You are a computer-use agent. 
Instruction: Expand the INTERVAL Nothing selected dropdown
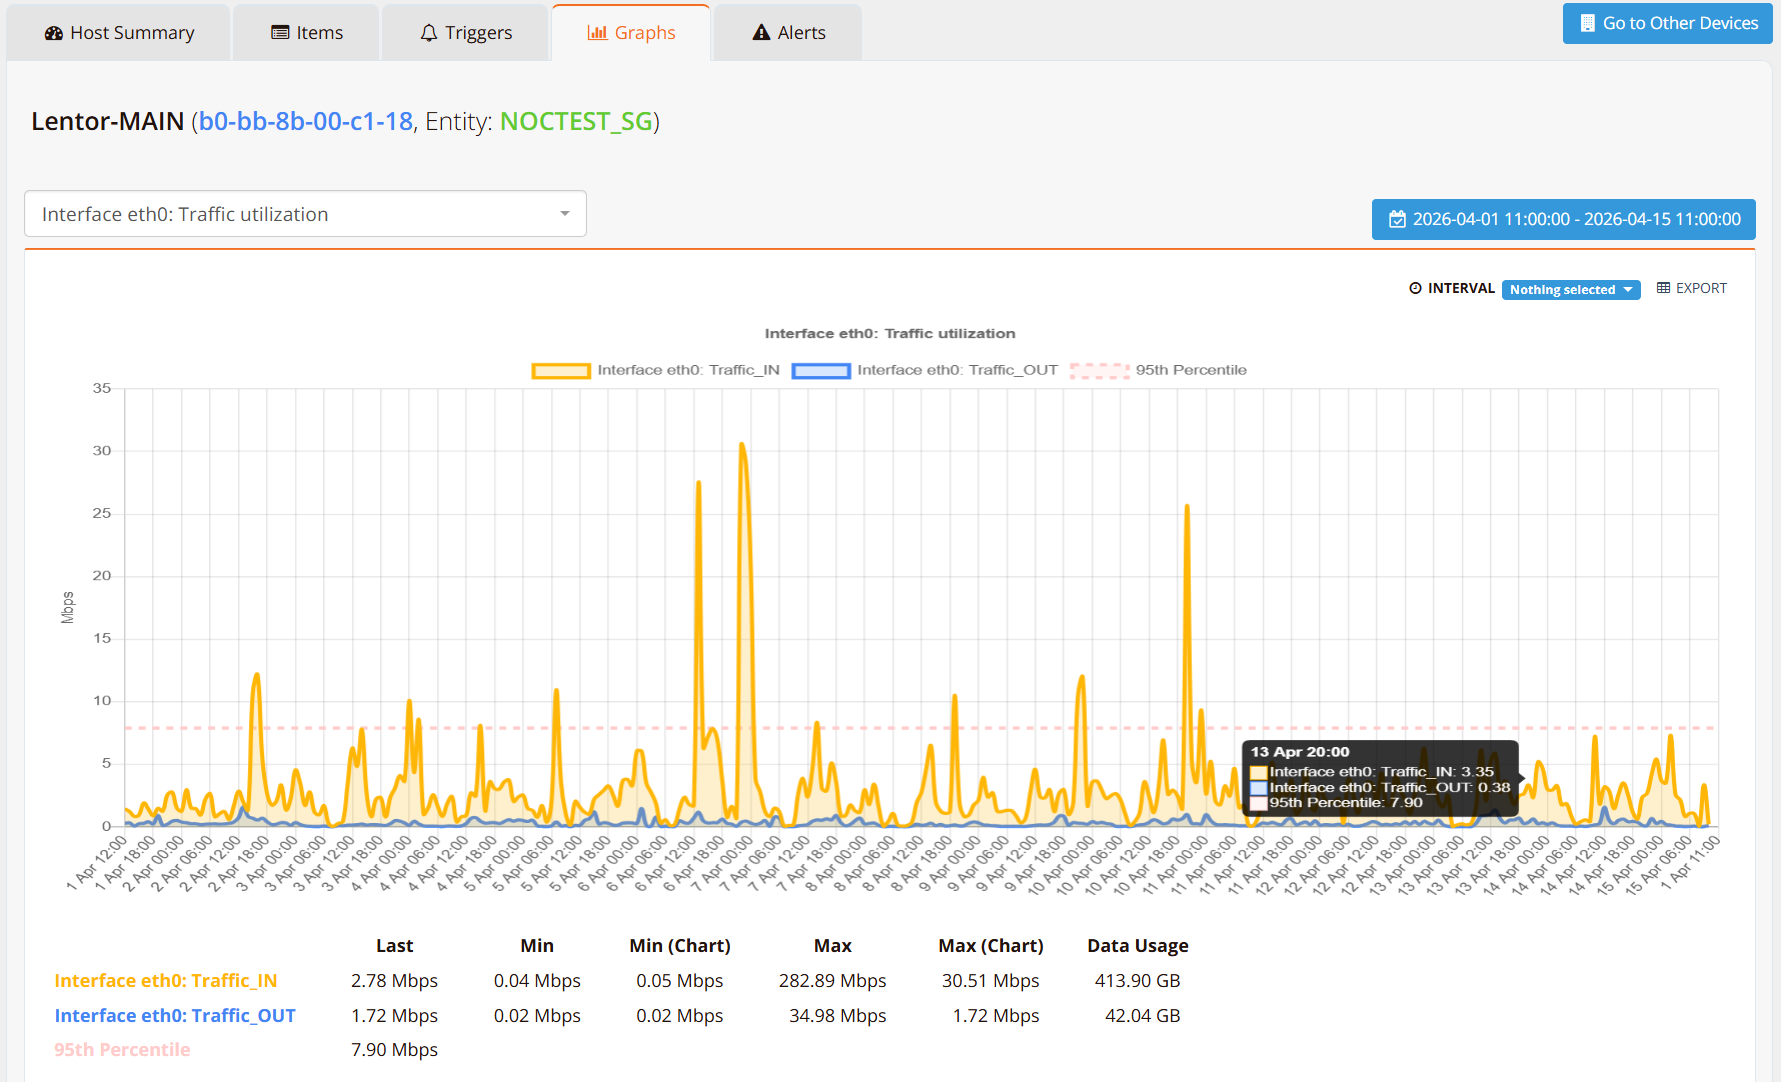pos(1570,289)
